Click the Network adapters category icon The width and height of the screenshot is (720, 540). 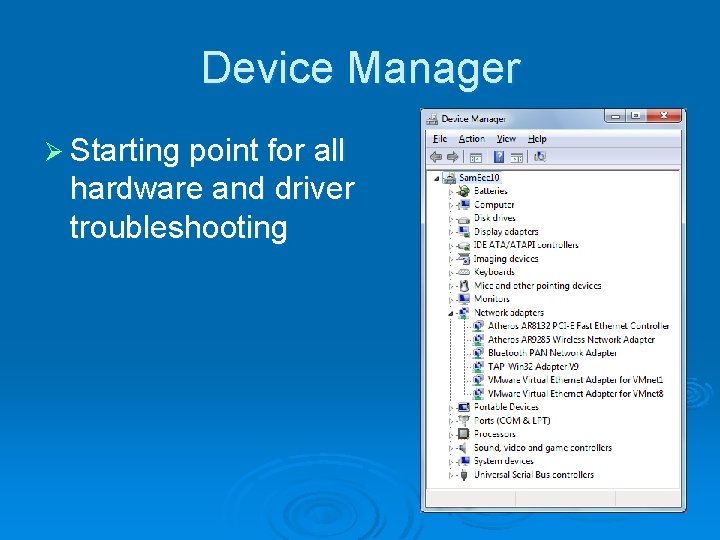pos(464,313)
